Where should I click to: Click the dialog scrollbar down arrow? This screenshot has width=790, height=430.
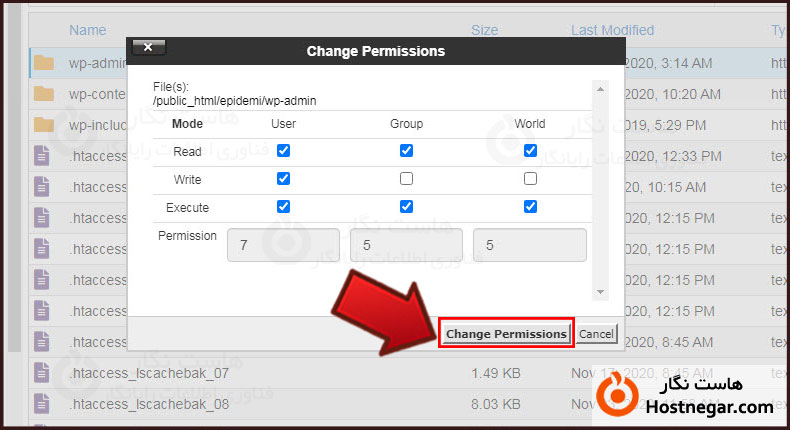[x=602, y=293]
